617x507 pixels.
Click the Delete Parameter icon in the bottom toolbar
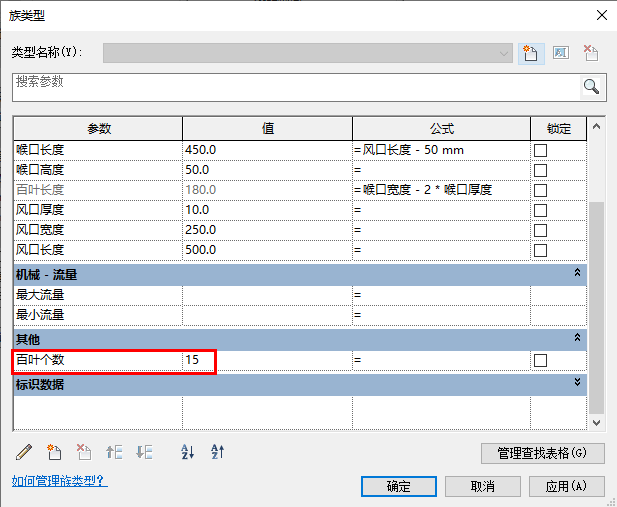coord(84,452)
